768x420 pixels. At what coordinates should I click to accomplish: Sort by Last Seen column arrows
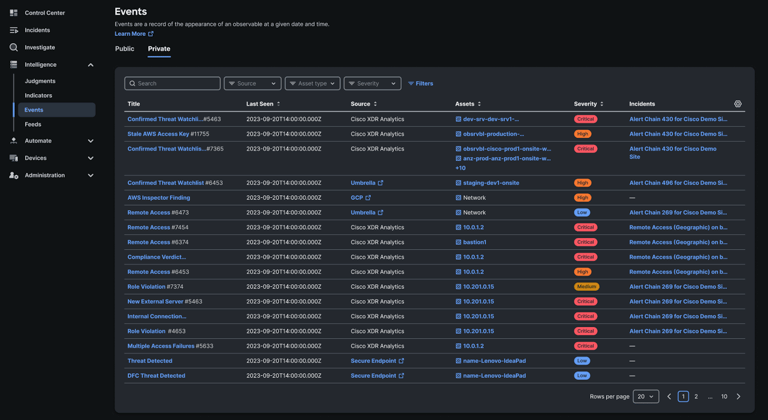tap(278, 104)
